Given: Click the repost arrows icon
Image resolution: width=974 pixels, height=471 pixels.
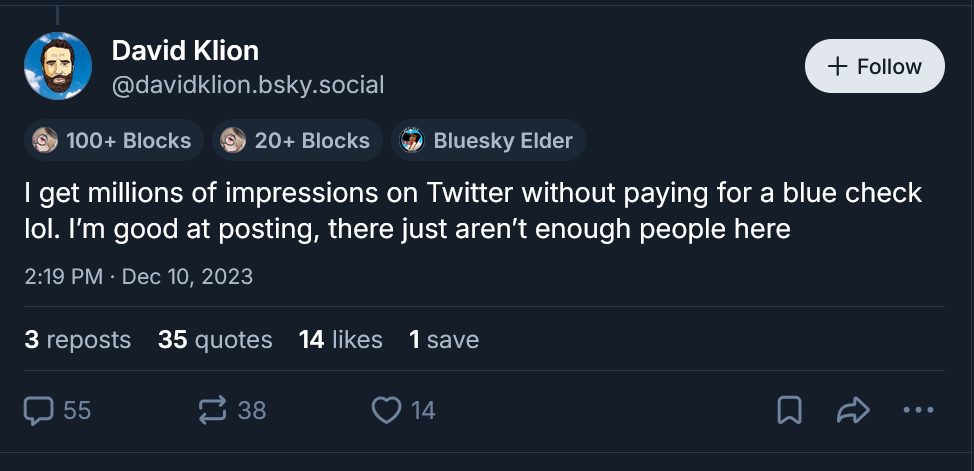Looking at the screenshot, I should tap(214, 410).
